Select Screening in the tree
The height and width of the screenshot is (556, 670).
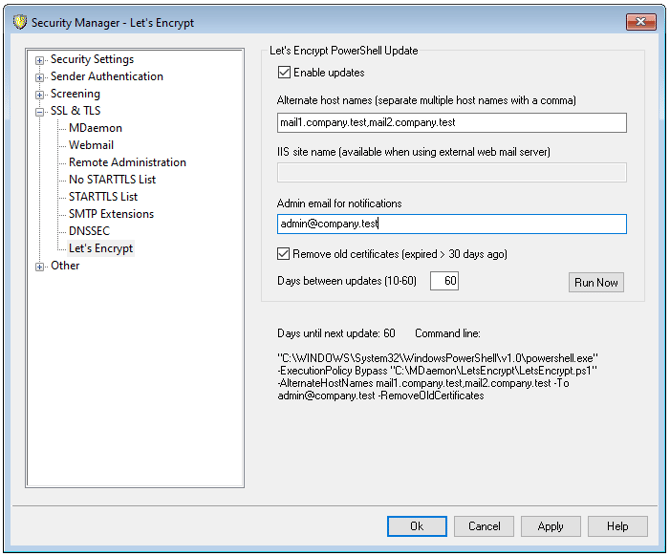tap(75, 93)
